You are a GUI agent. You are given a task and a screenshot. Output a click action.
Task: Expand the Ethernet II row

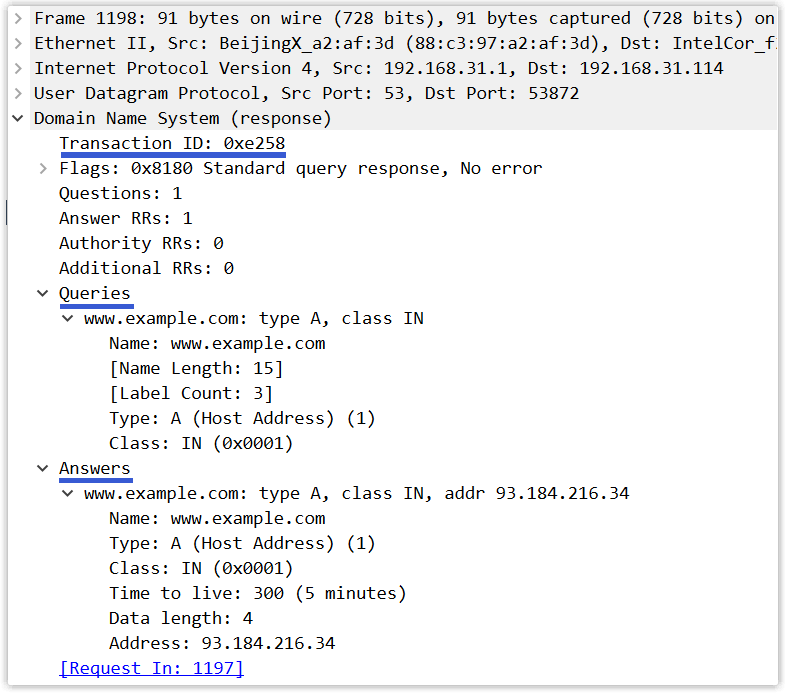coord(19,44)
